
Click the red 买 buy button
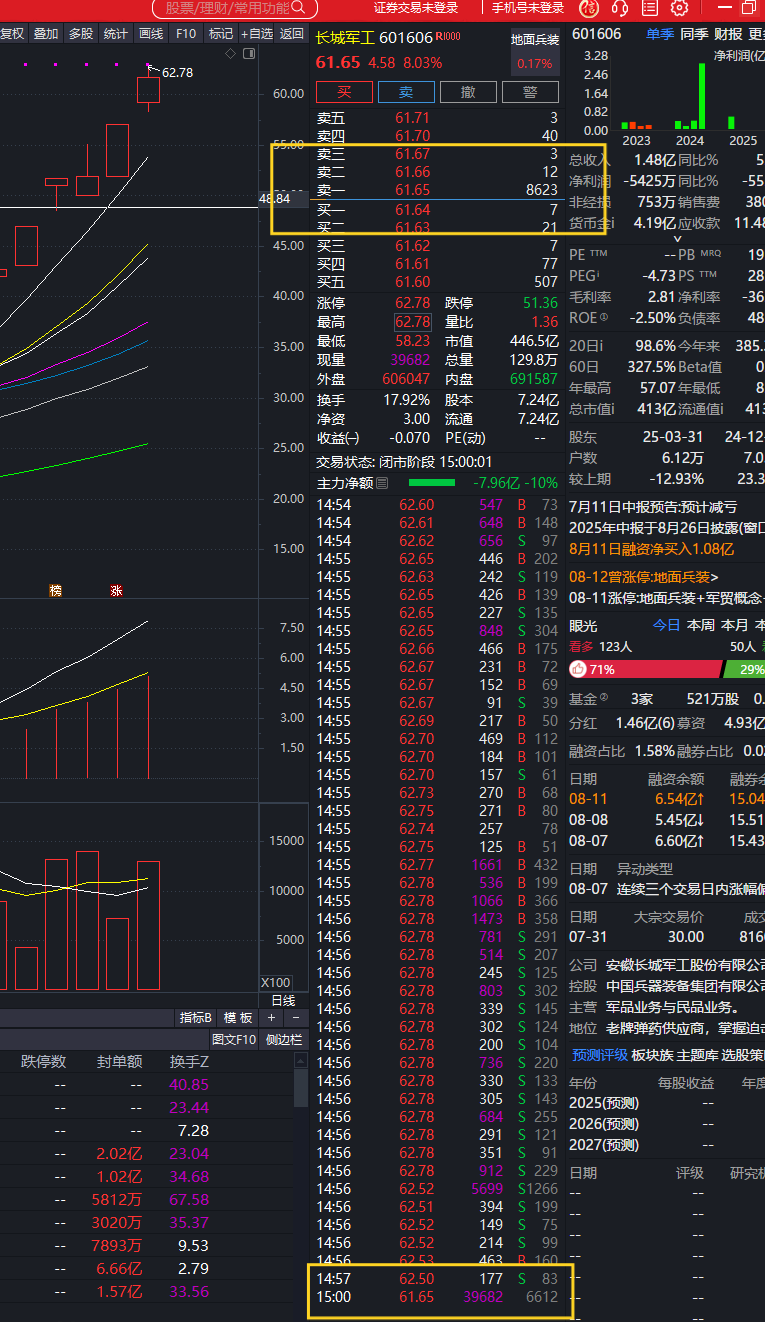coord(344,92)
